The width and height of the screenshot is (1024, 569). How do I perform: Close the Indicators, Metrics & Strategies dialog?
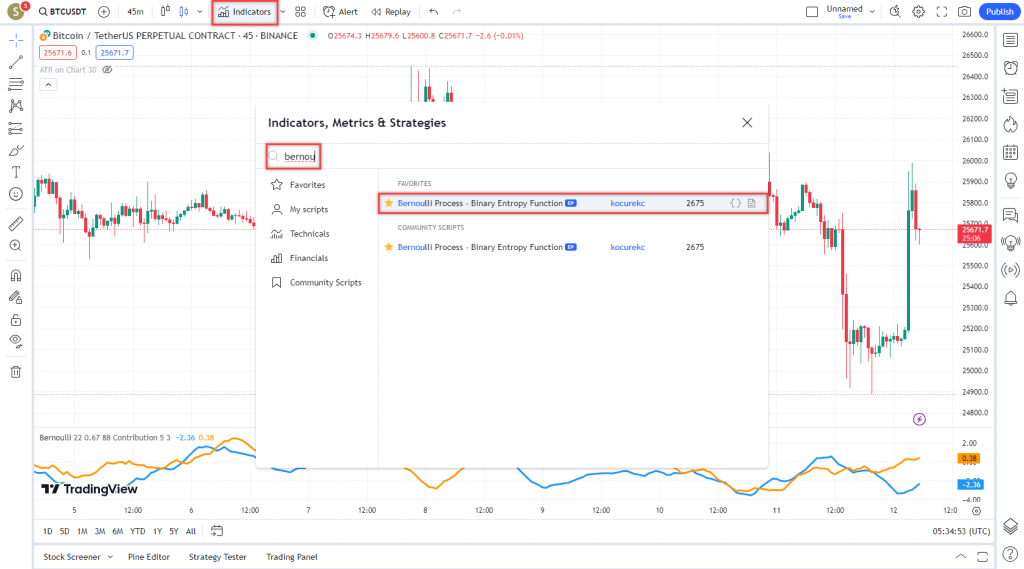(747, 123)
